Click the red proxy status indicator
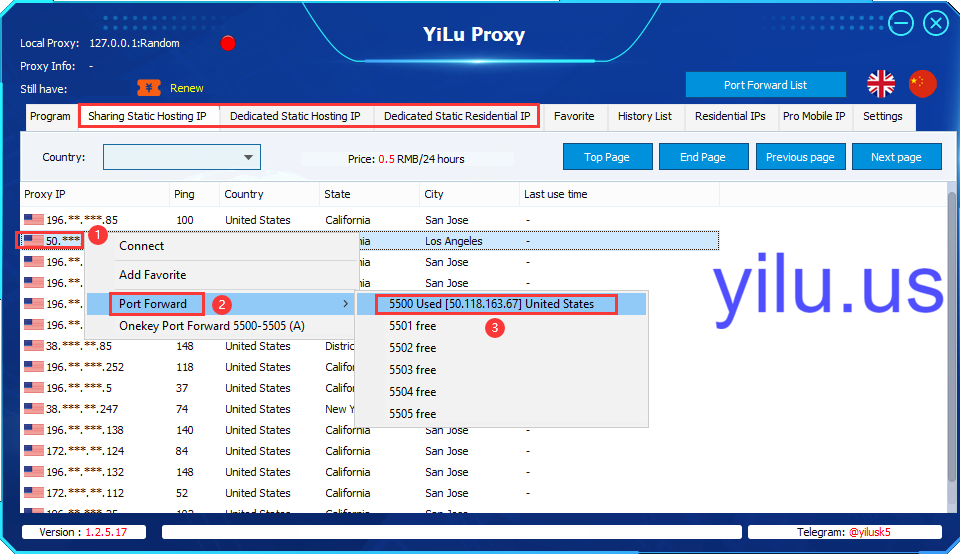 pyautogui.click(x=228, y=43)
